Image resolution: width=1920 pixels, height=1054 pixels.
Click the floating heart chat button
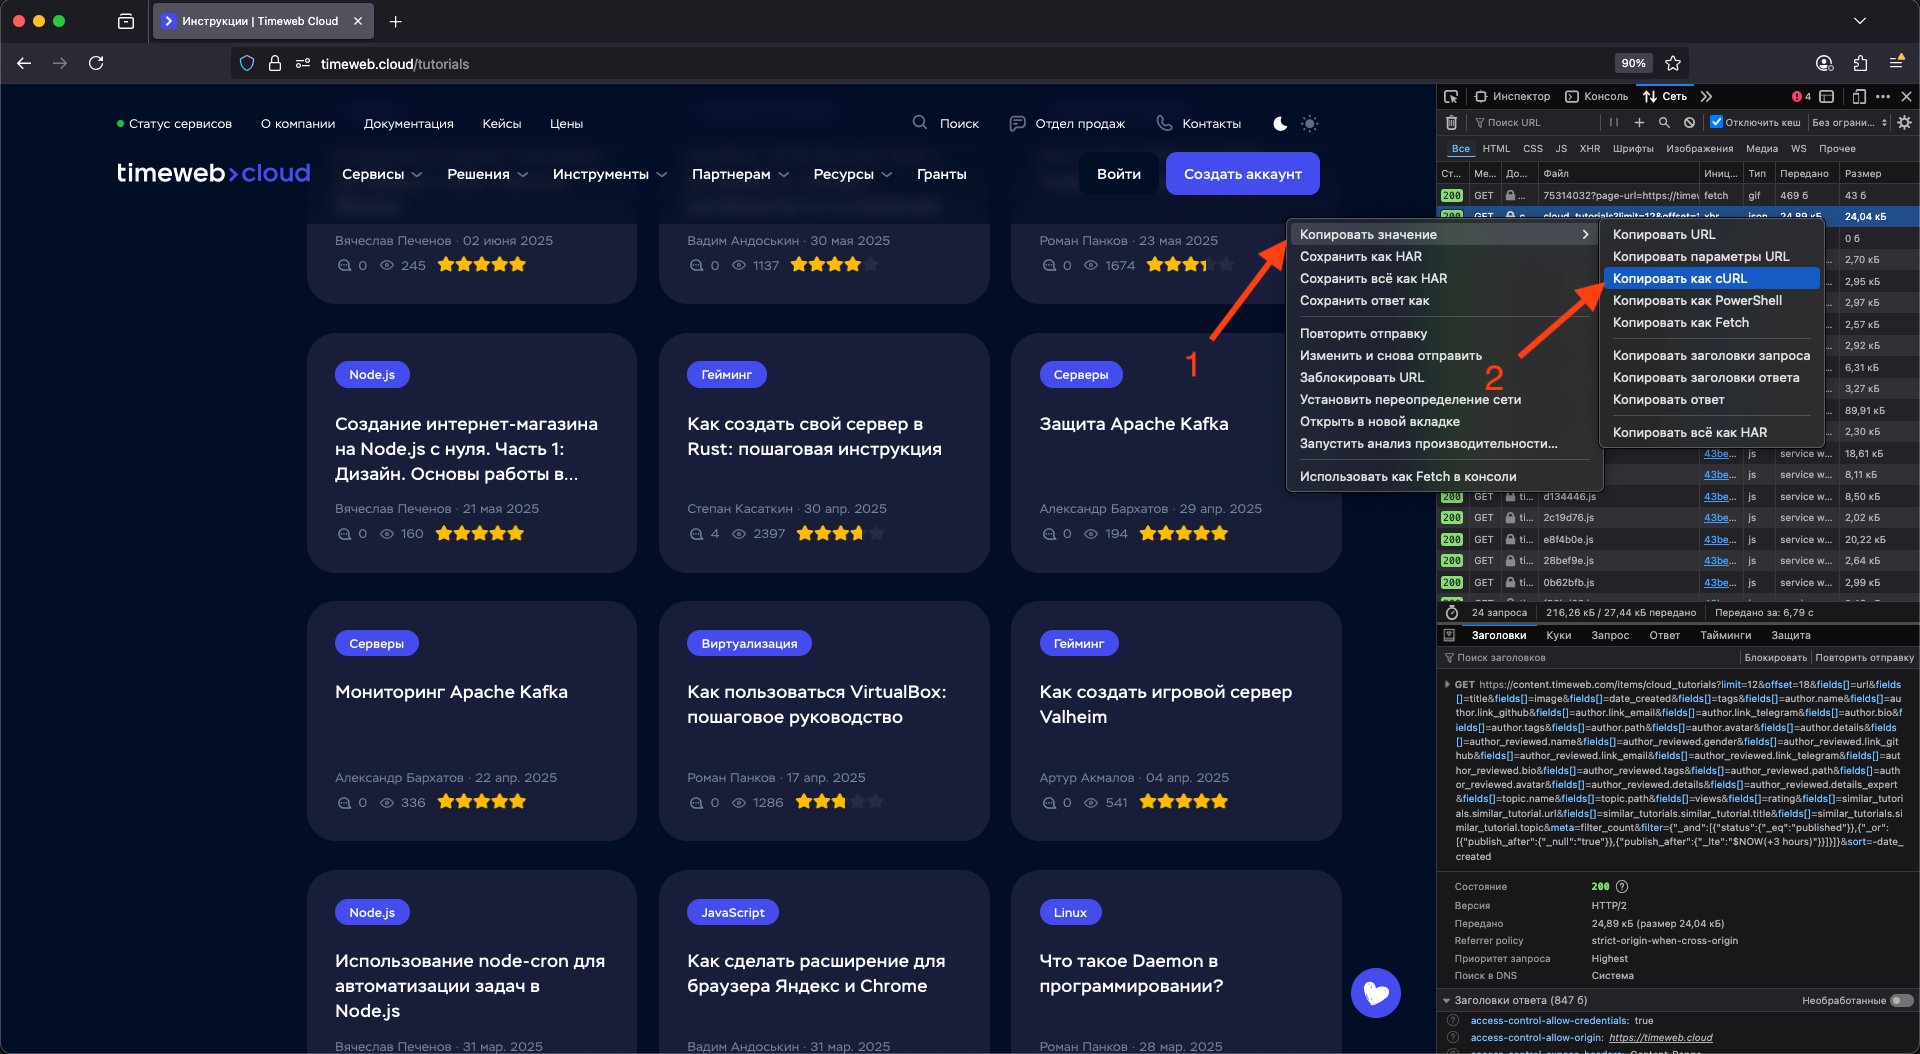click(x=1376, y=993)
